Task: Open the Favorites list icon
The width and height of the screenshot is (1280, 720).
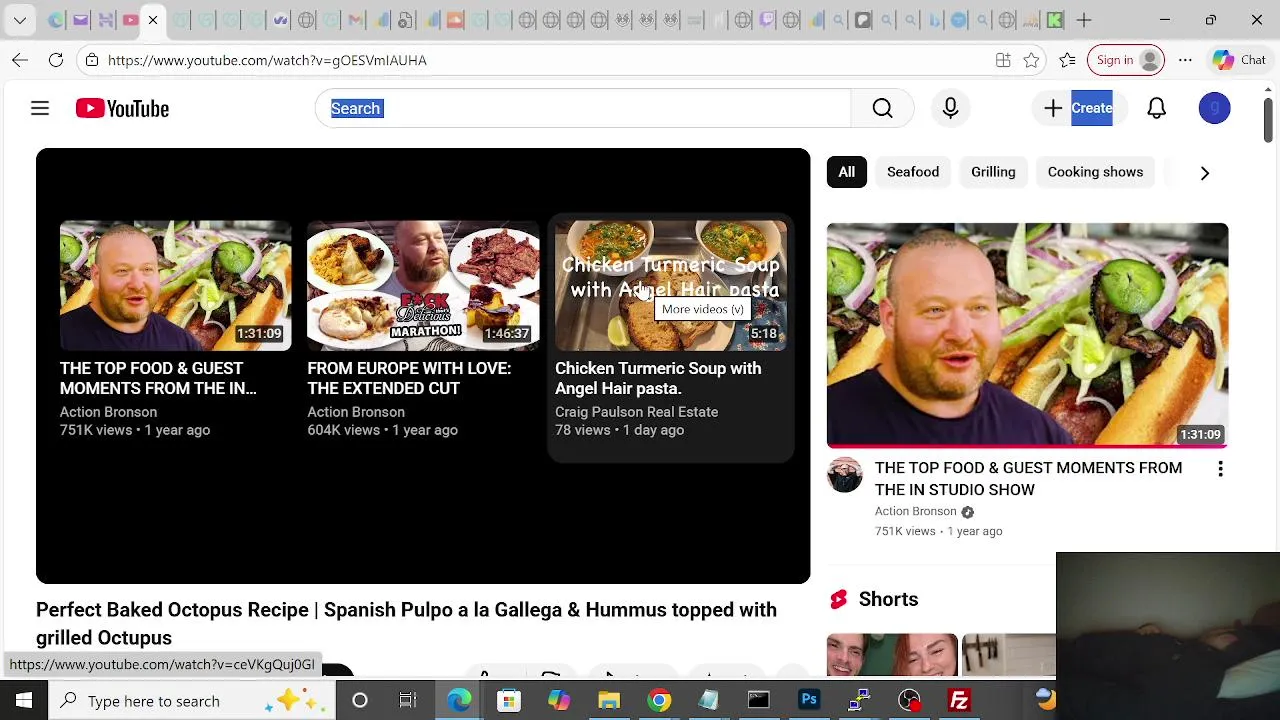Action: 1067,60
